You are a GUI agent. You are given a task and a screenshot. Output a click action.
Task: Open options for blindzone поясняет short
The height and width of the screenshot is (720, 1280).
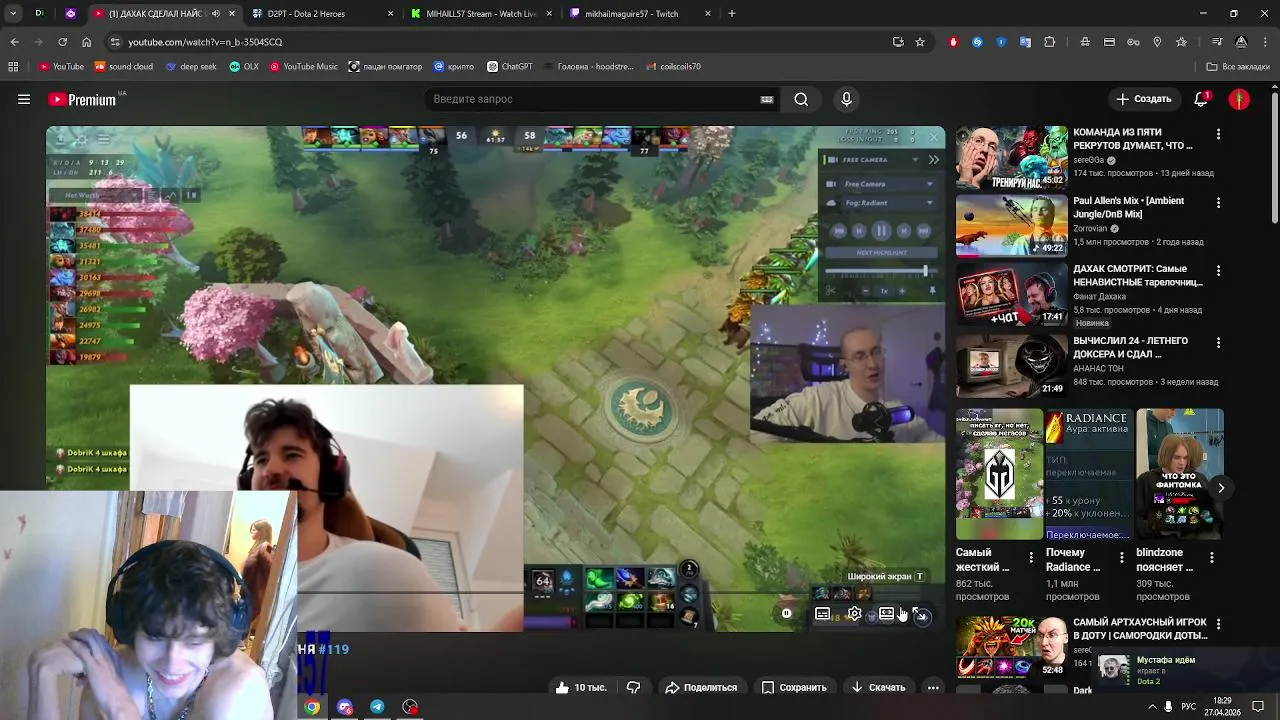pyautogui.click(x=1211, y=558)
